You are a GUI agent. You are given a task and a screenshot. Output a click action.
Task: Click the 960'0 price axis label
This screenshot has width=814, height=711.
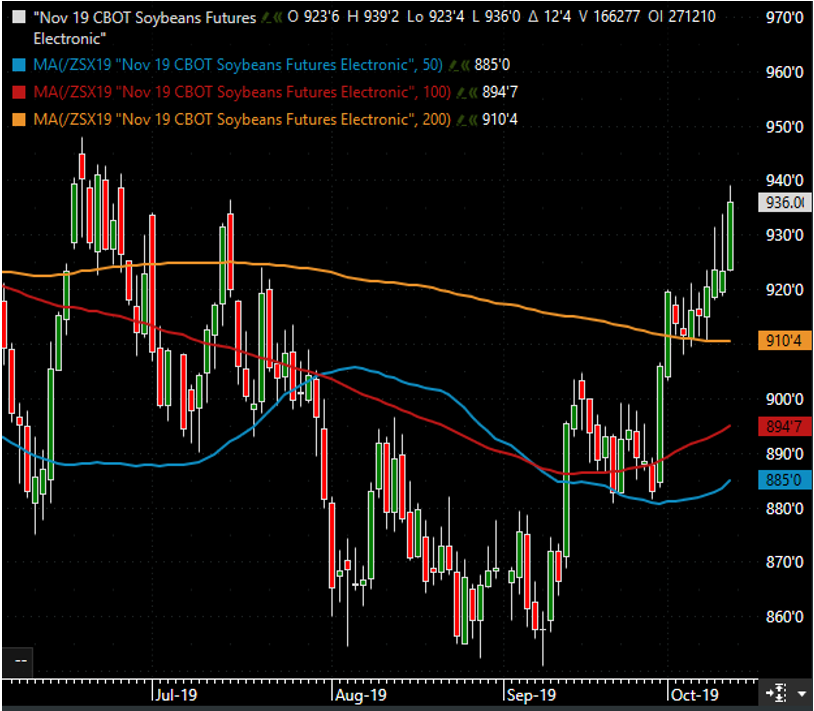785,72
